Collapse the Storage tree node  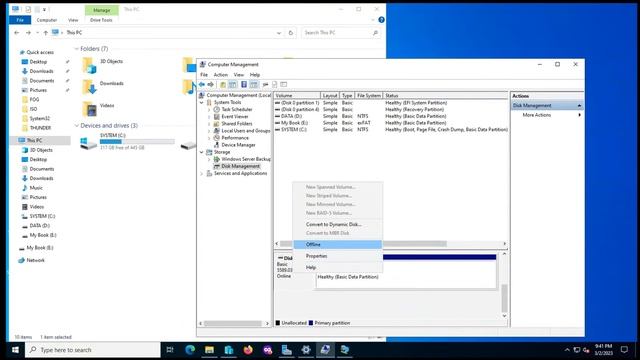(x=202, y=152)
